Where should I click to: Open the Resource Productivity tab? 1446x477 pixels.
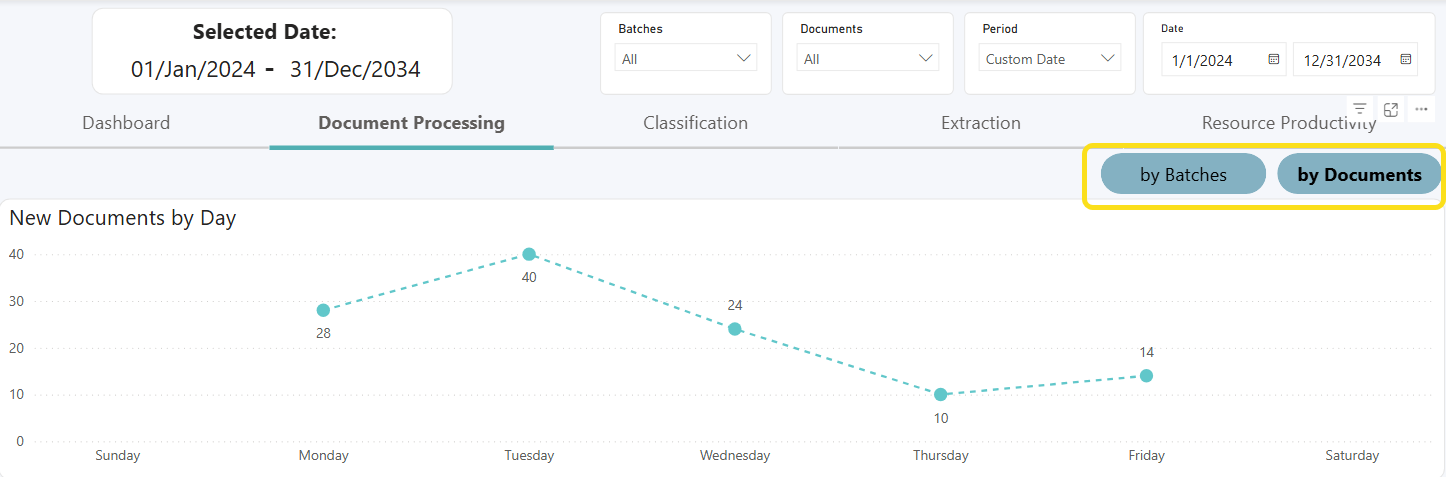(x=1288, y=123)
